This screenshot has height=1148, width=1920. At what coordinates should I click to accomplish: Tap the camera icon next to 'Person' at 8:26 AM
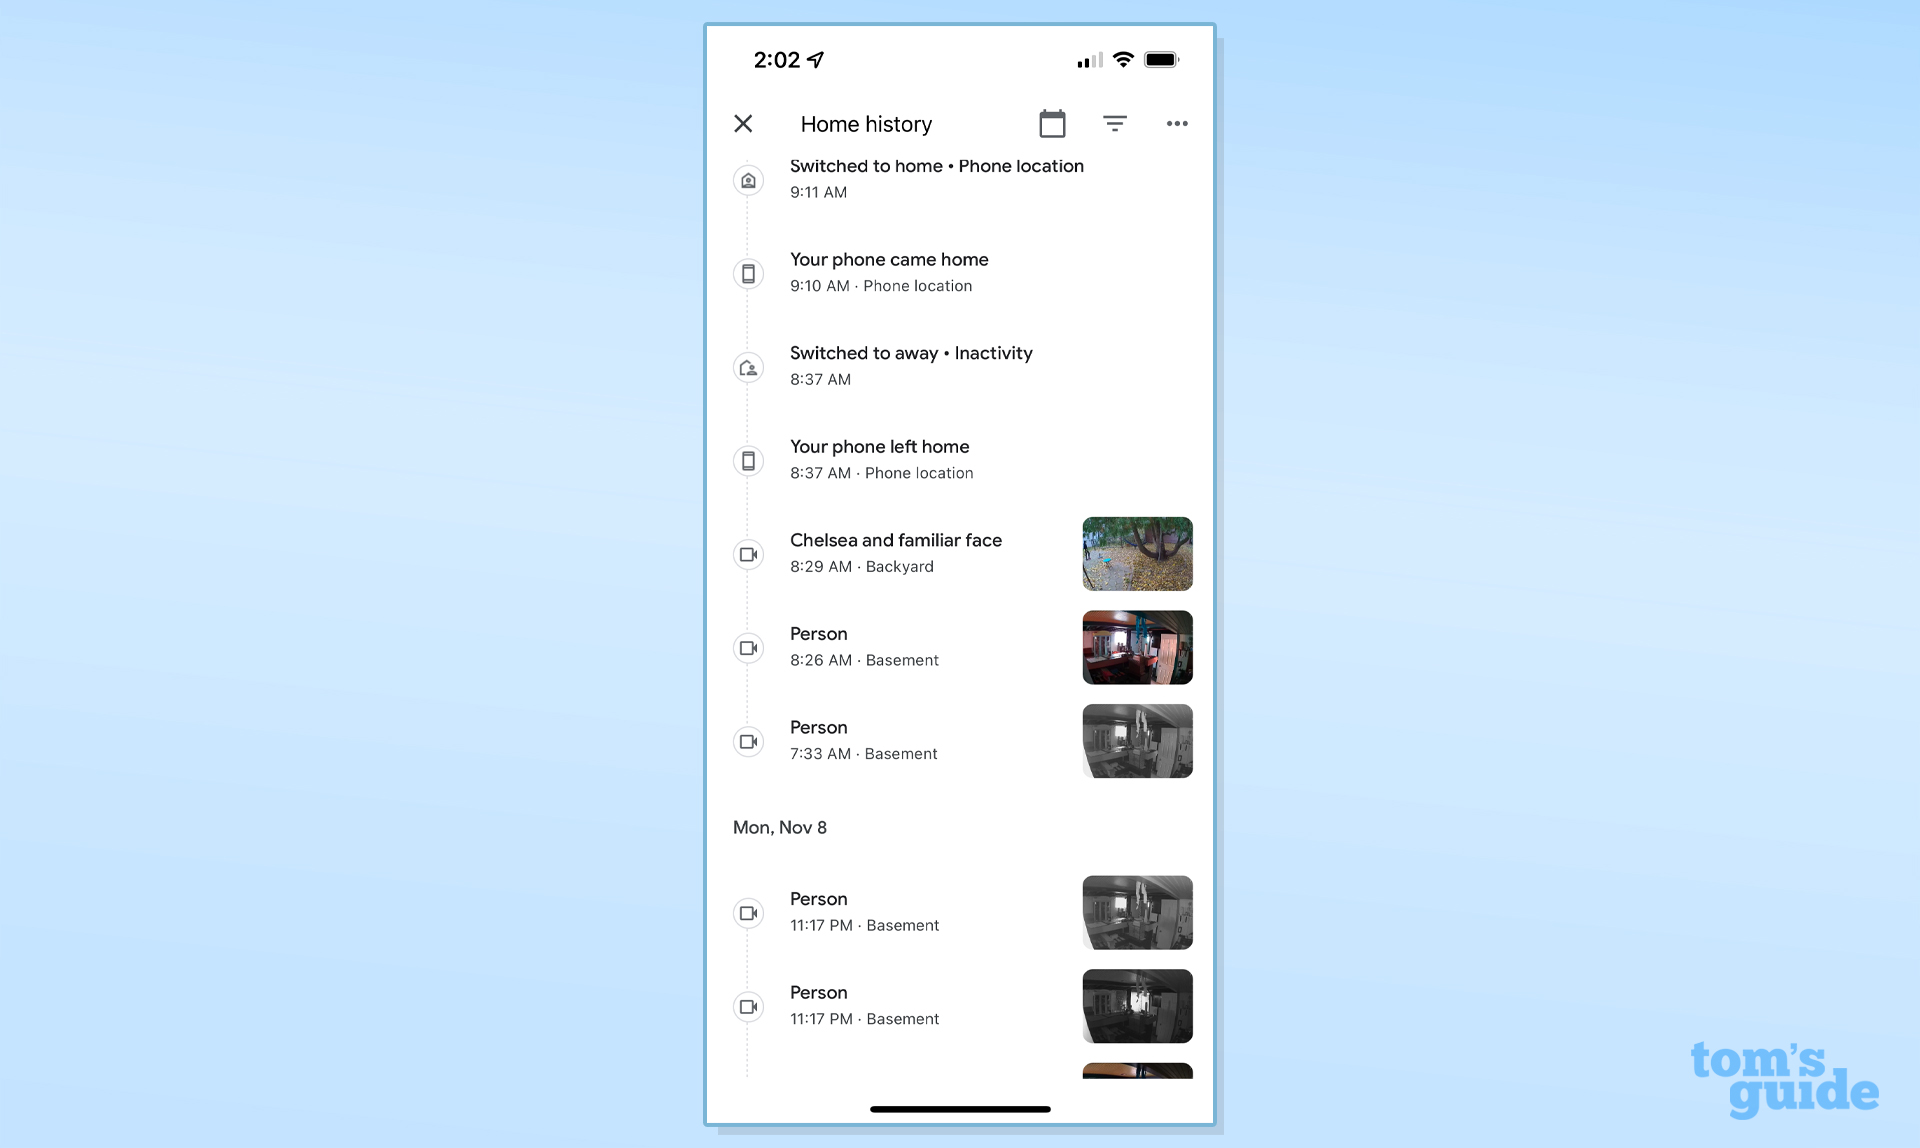click(749, 646)
